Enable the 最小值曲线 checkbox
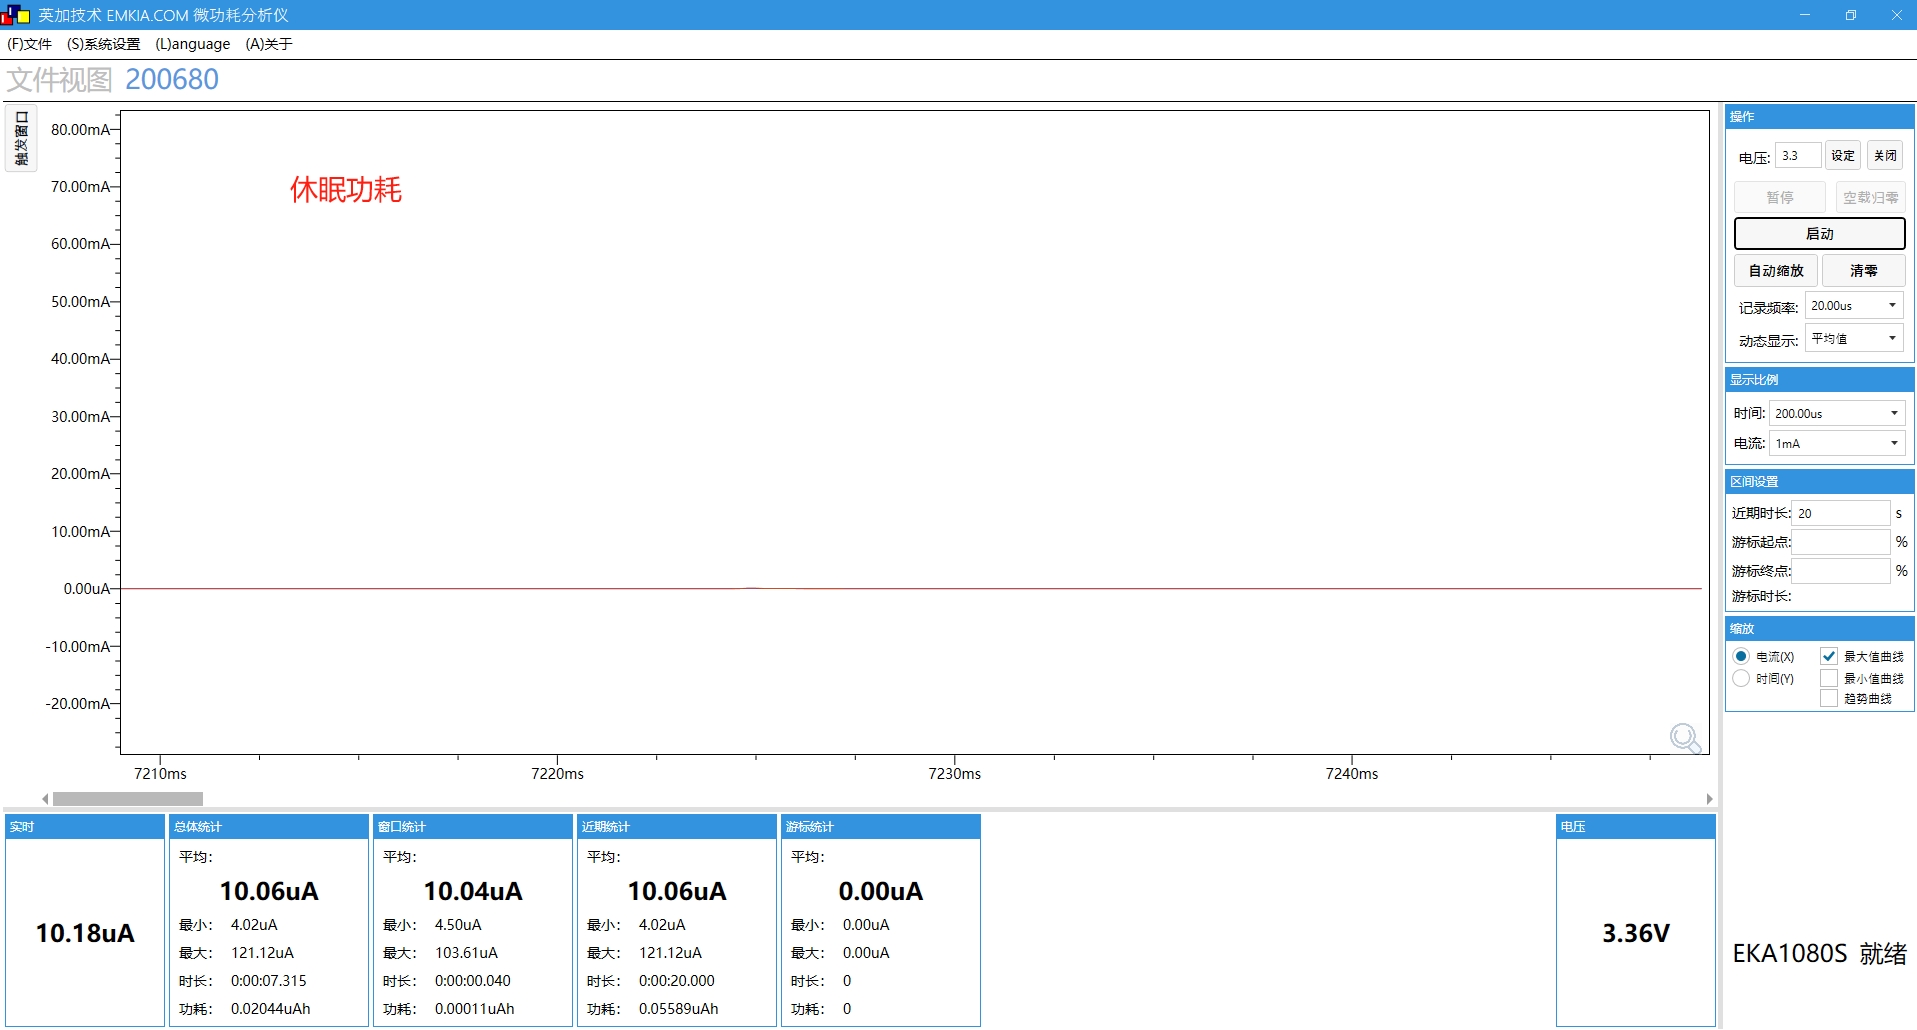Viewport: 1917px width, 1030px height. tap(1829, 678)
